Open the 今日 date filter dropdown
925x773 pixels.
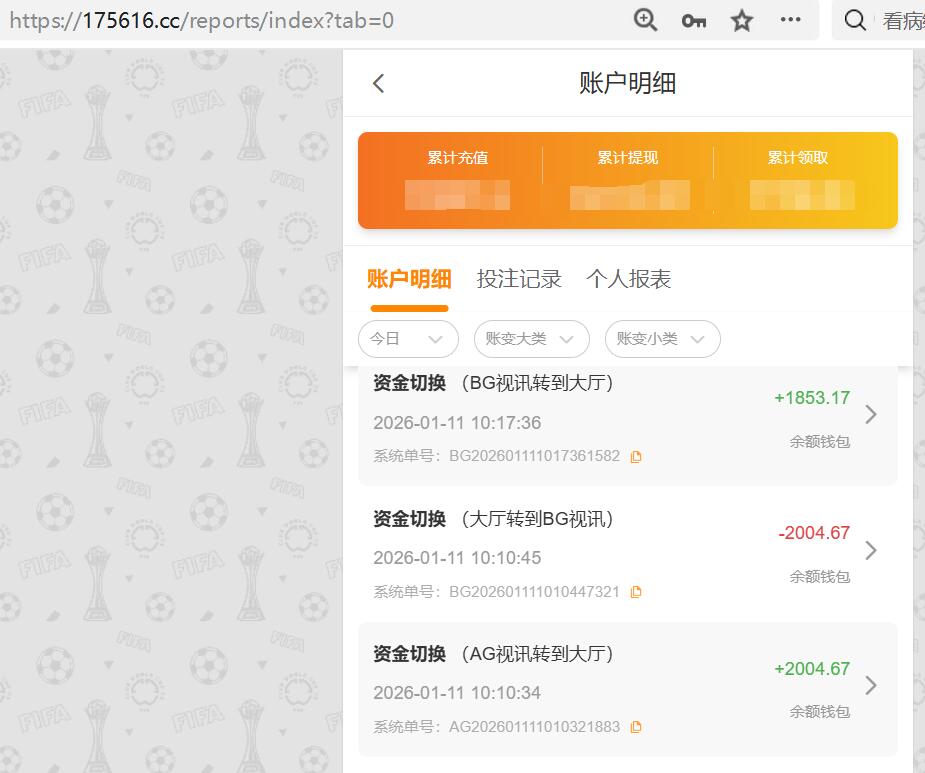pyautogui.click(x=408, y=339)
